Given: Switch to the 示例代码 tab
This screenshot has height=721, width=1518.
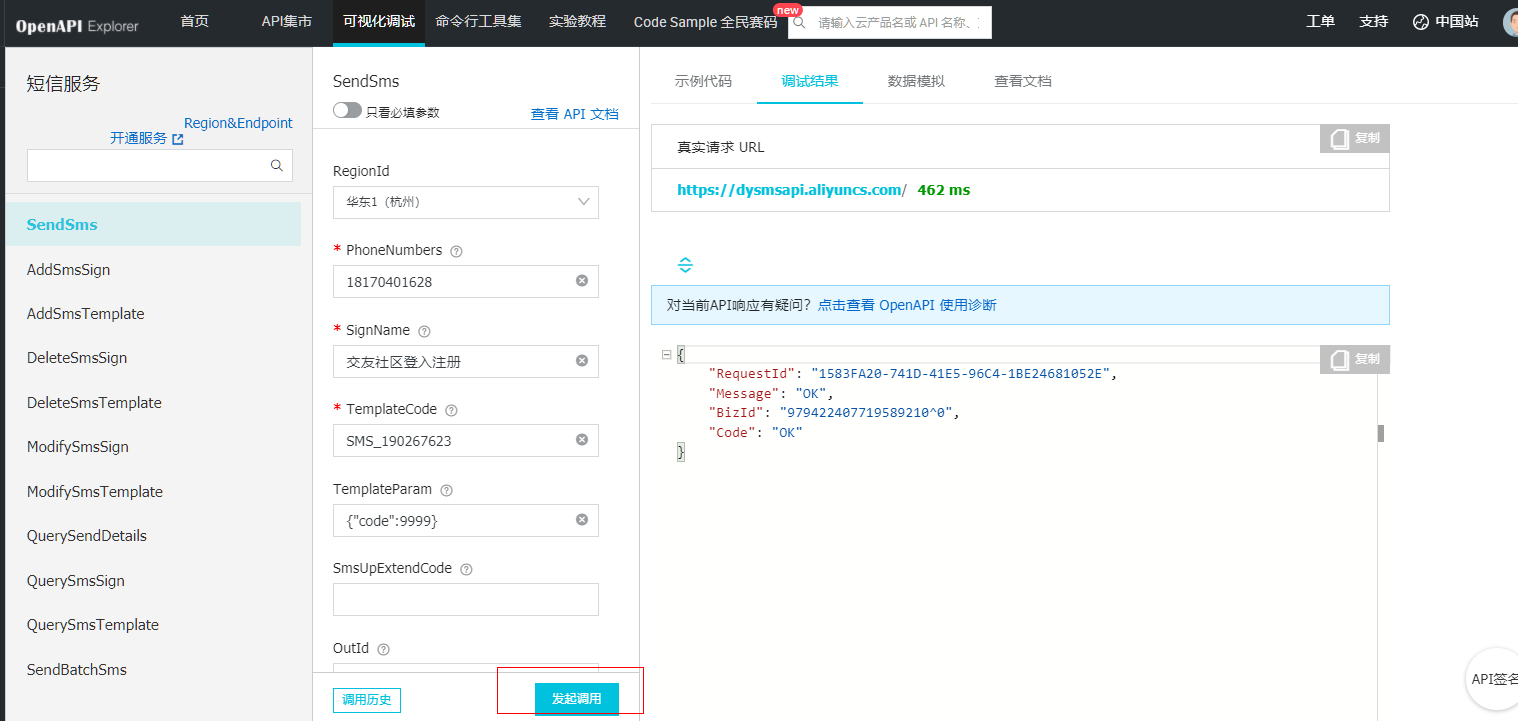Looking at the screenshot, I should [703, 81].
